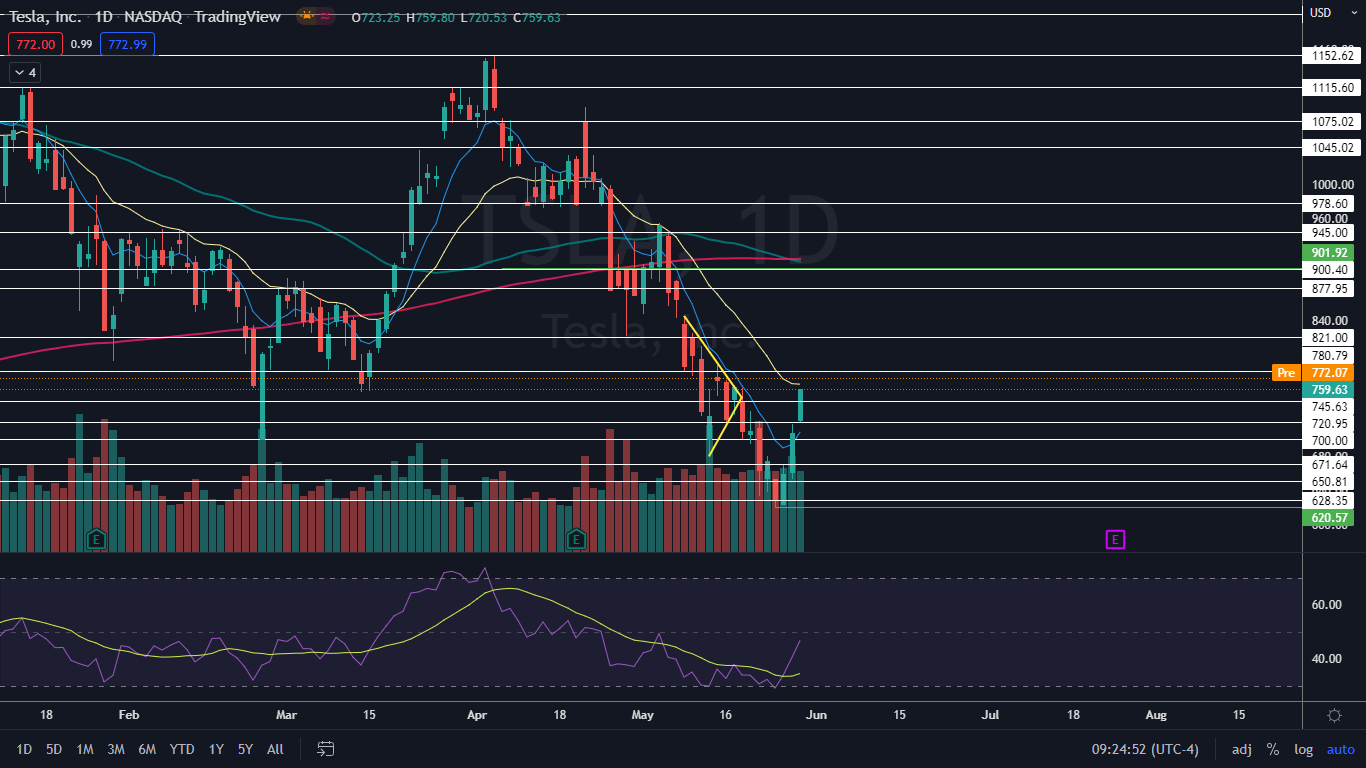Click the purple upcoming earnings marker
Screen dimensions: 1366x768
click(1115, 540)
